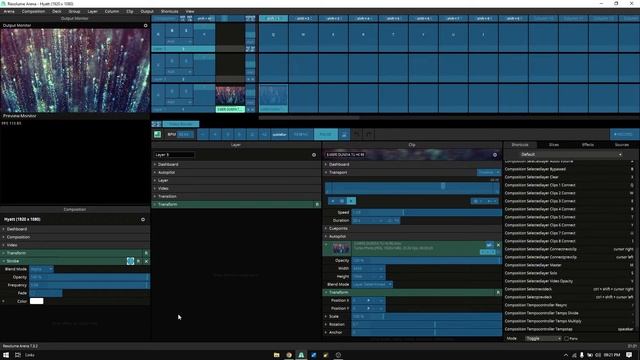Toggle bypass B on top layer
This screenshot has width=640, height=360.
click(x=172, y=31)
